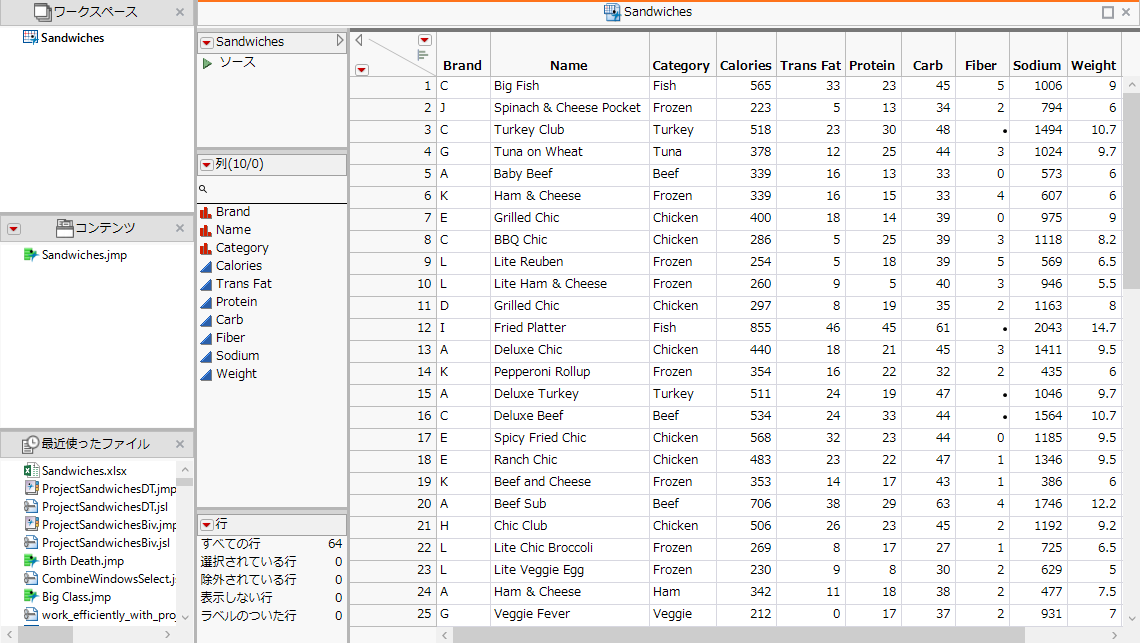Image resolution: width=1140 pixels, height=643 pixels.
Task: Open Sandwiches.xlsx from recent files
Action: [x=84, y=471]
